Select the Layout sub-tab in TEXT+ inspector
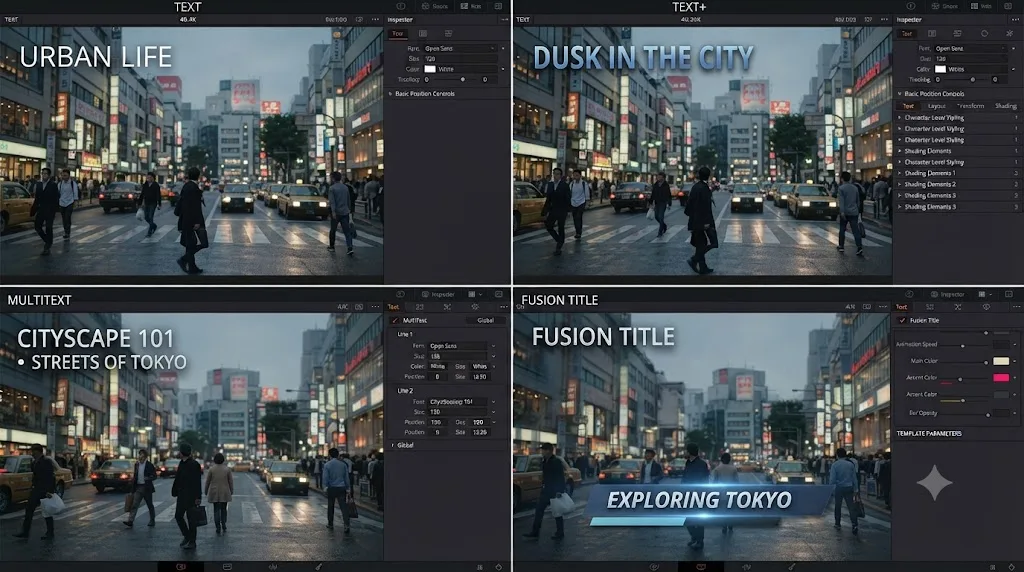The image size is (1024, 572). (x=936, y=106)
